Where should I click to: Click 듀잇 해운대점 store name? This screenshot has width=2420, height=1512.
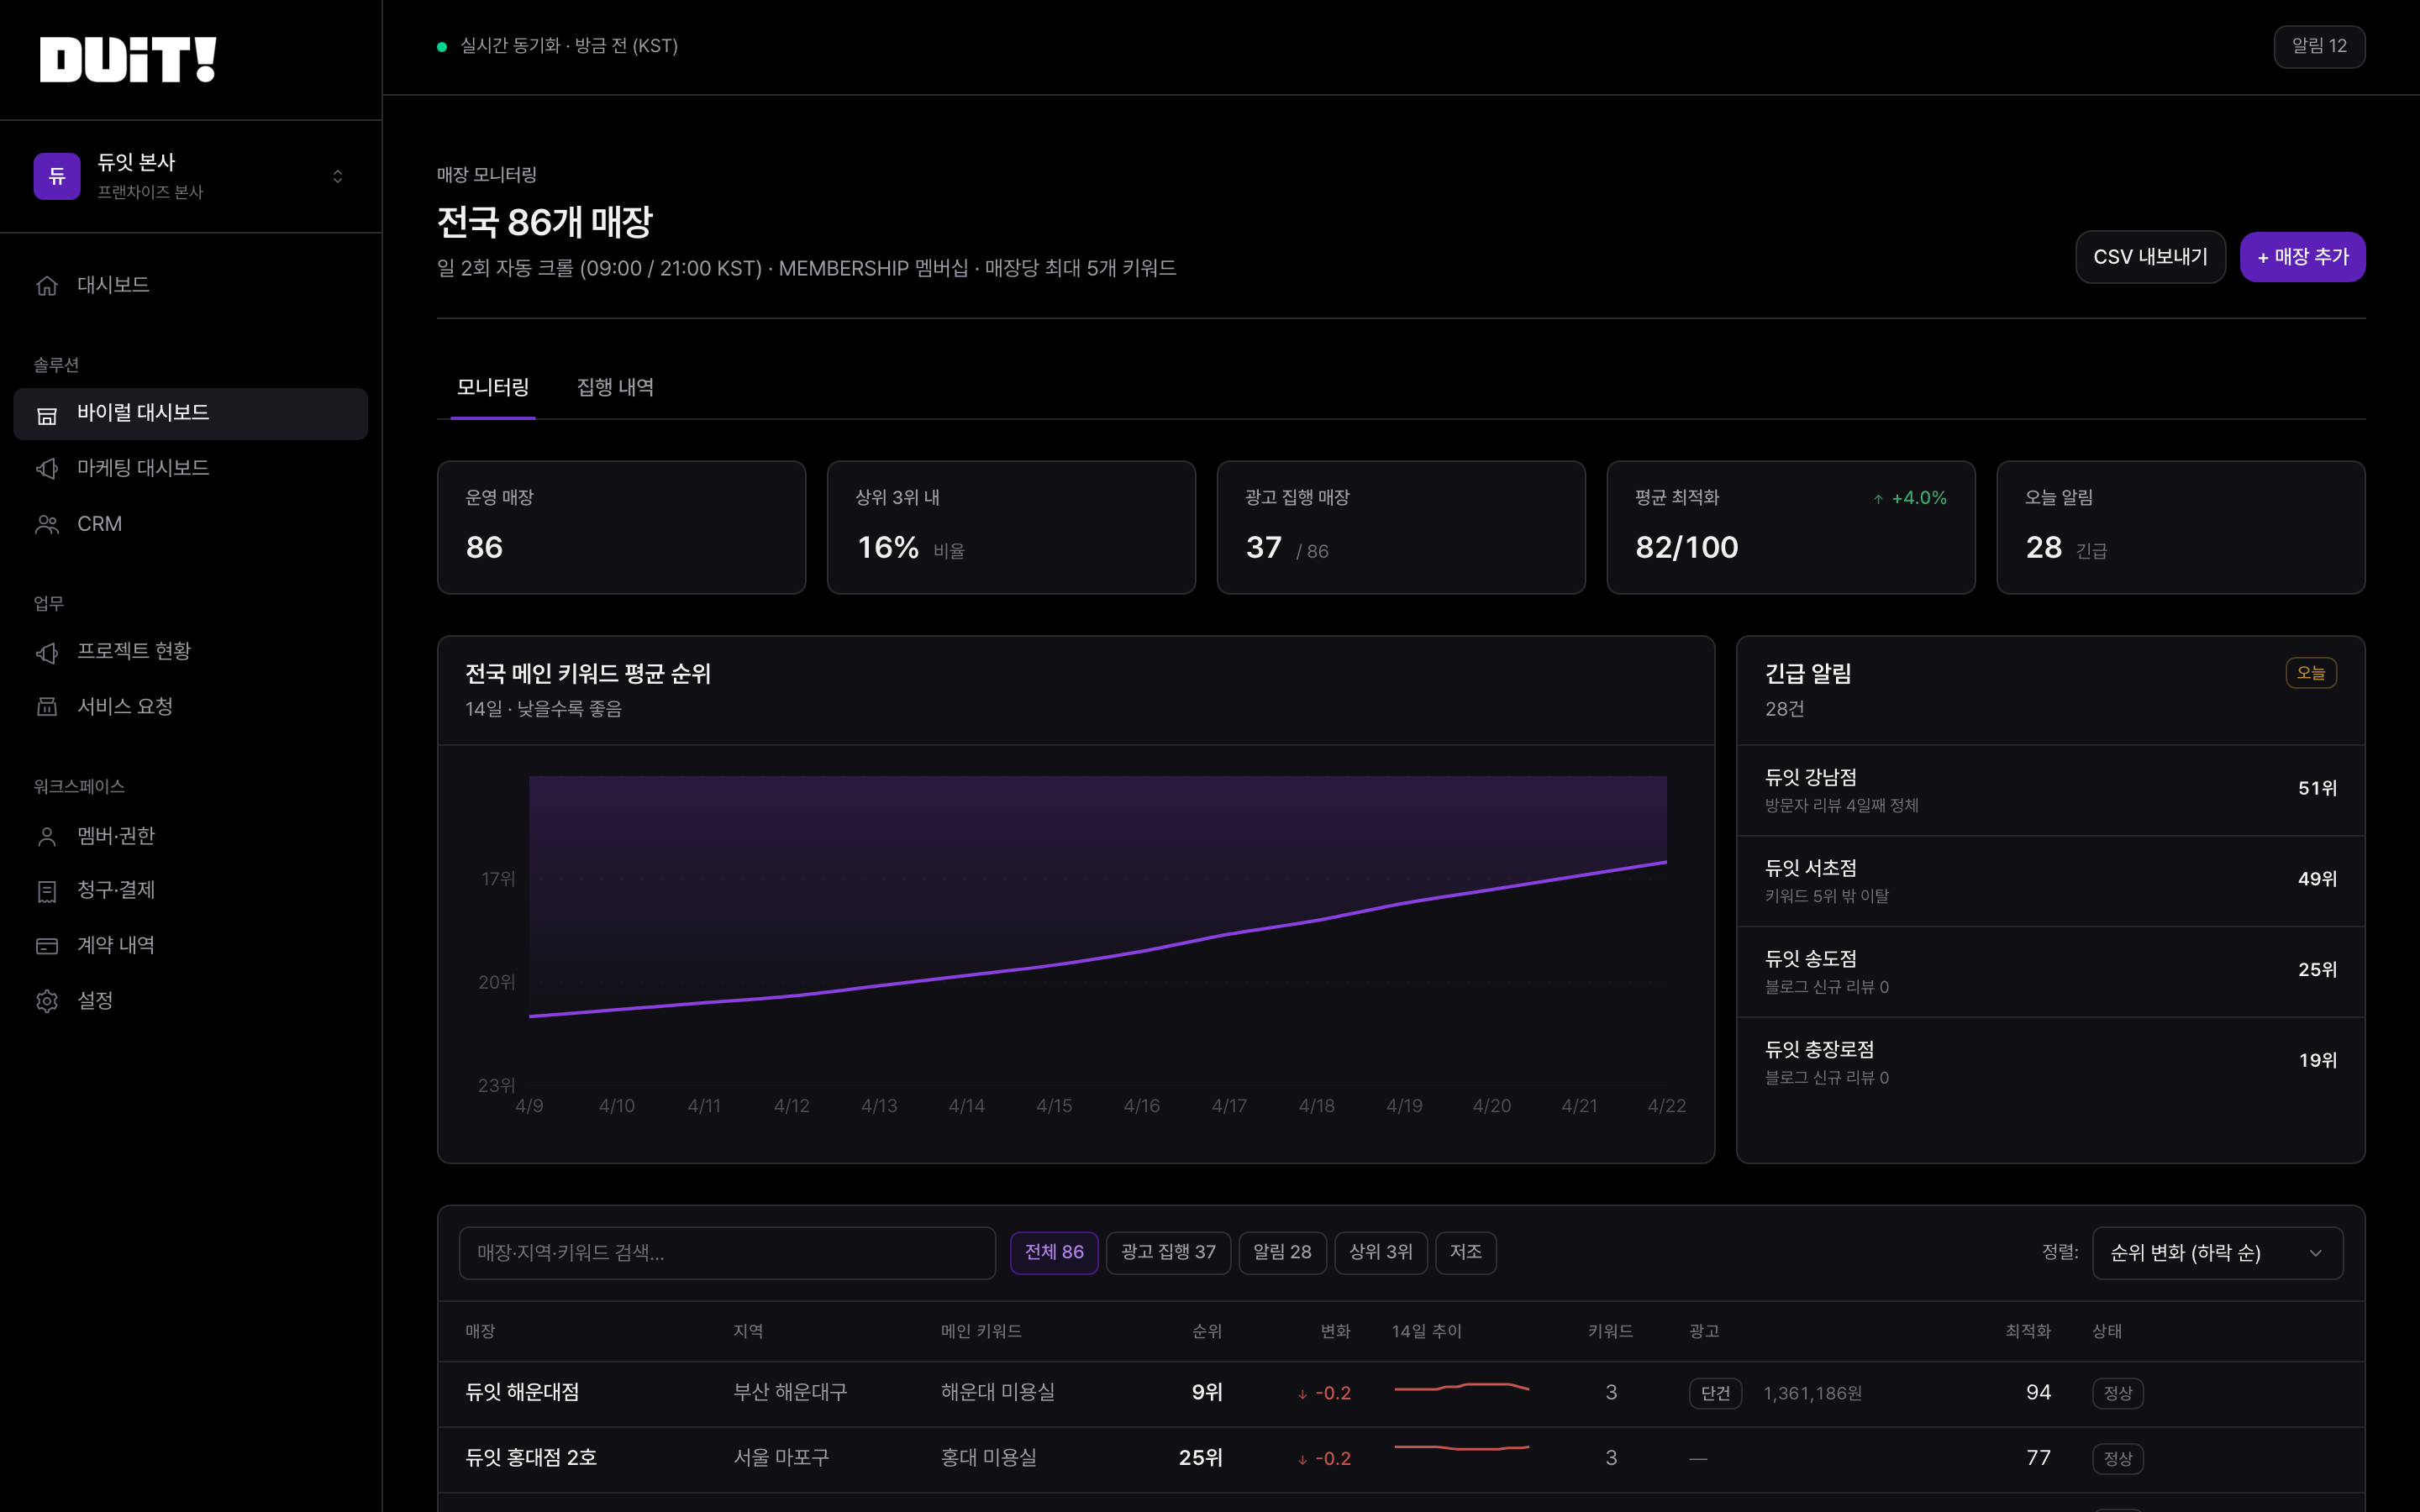tap(522, 1393)
